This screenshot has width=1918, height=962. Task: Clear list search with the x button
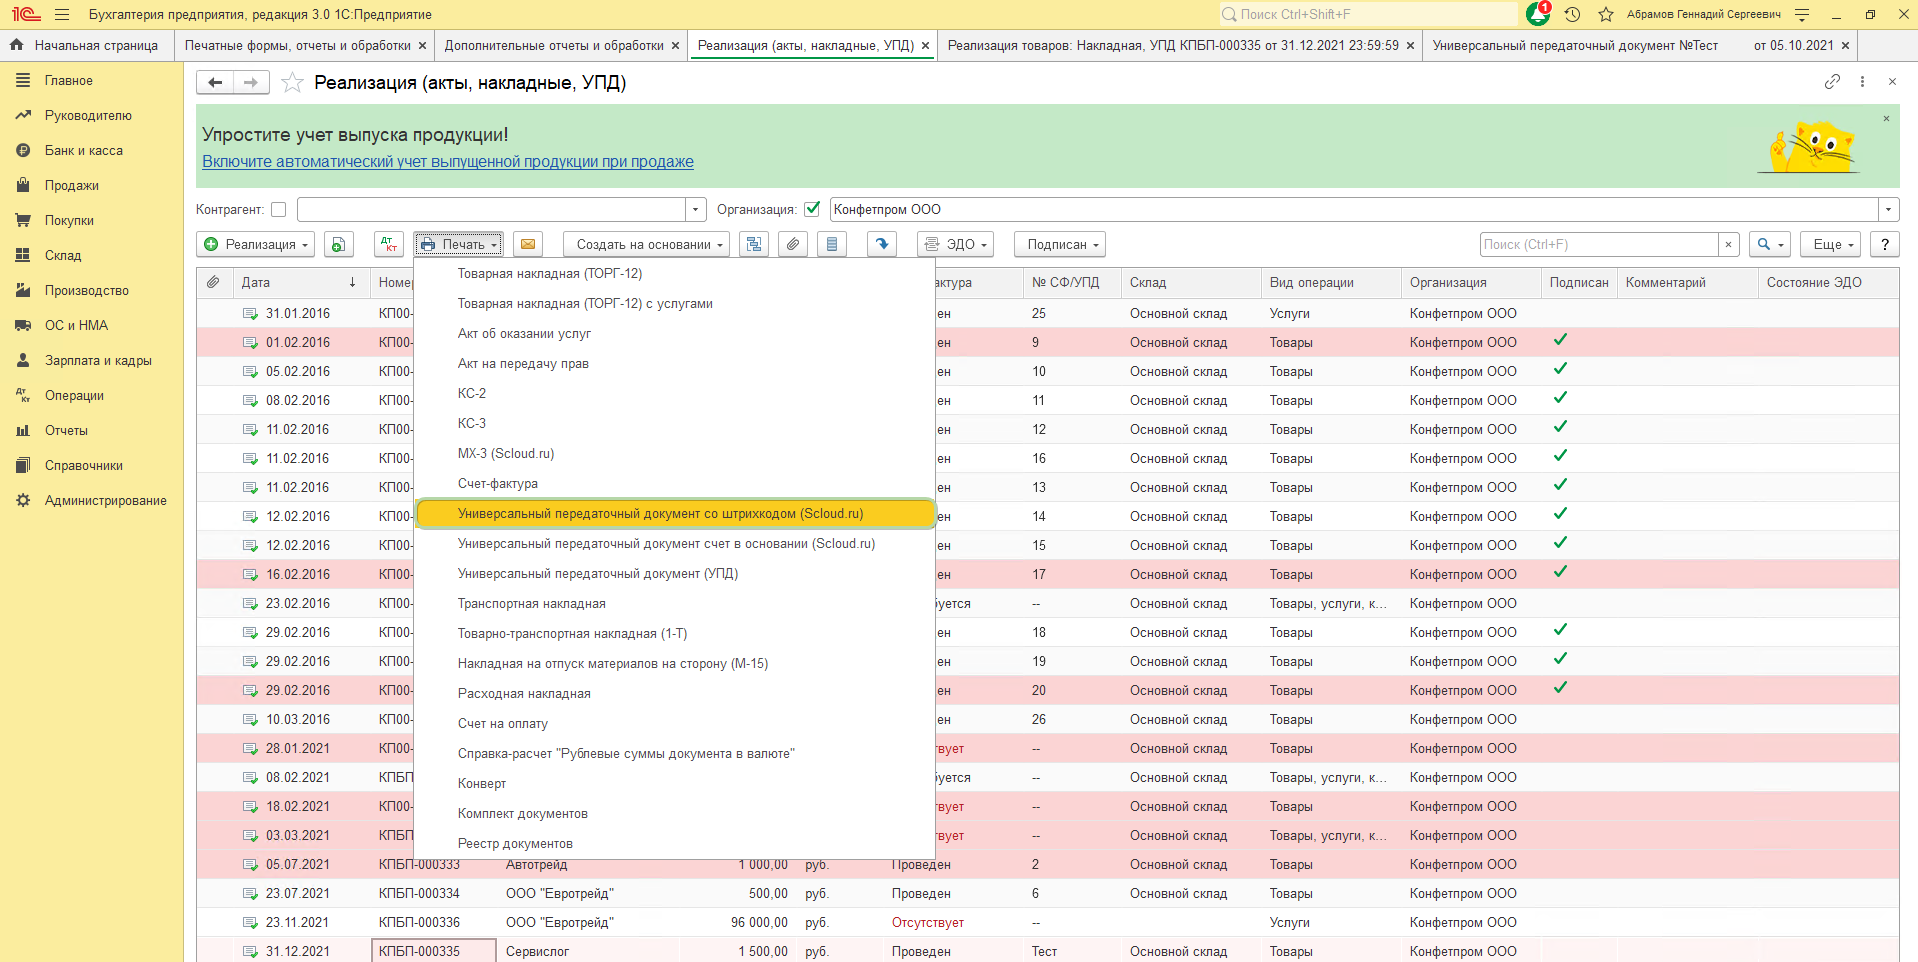tap(1728, 244)
